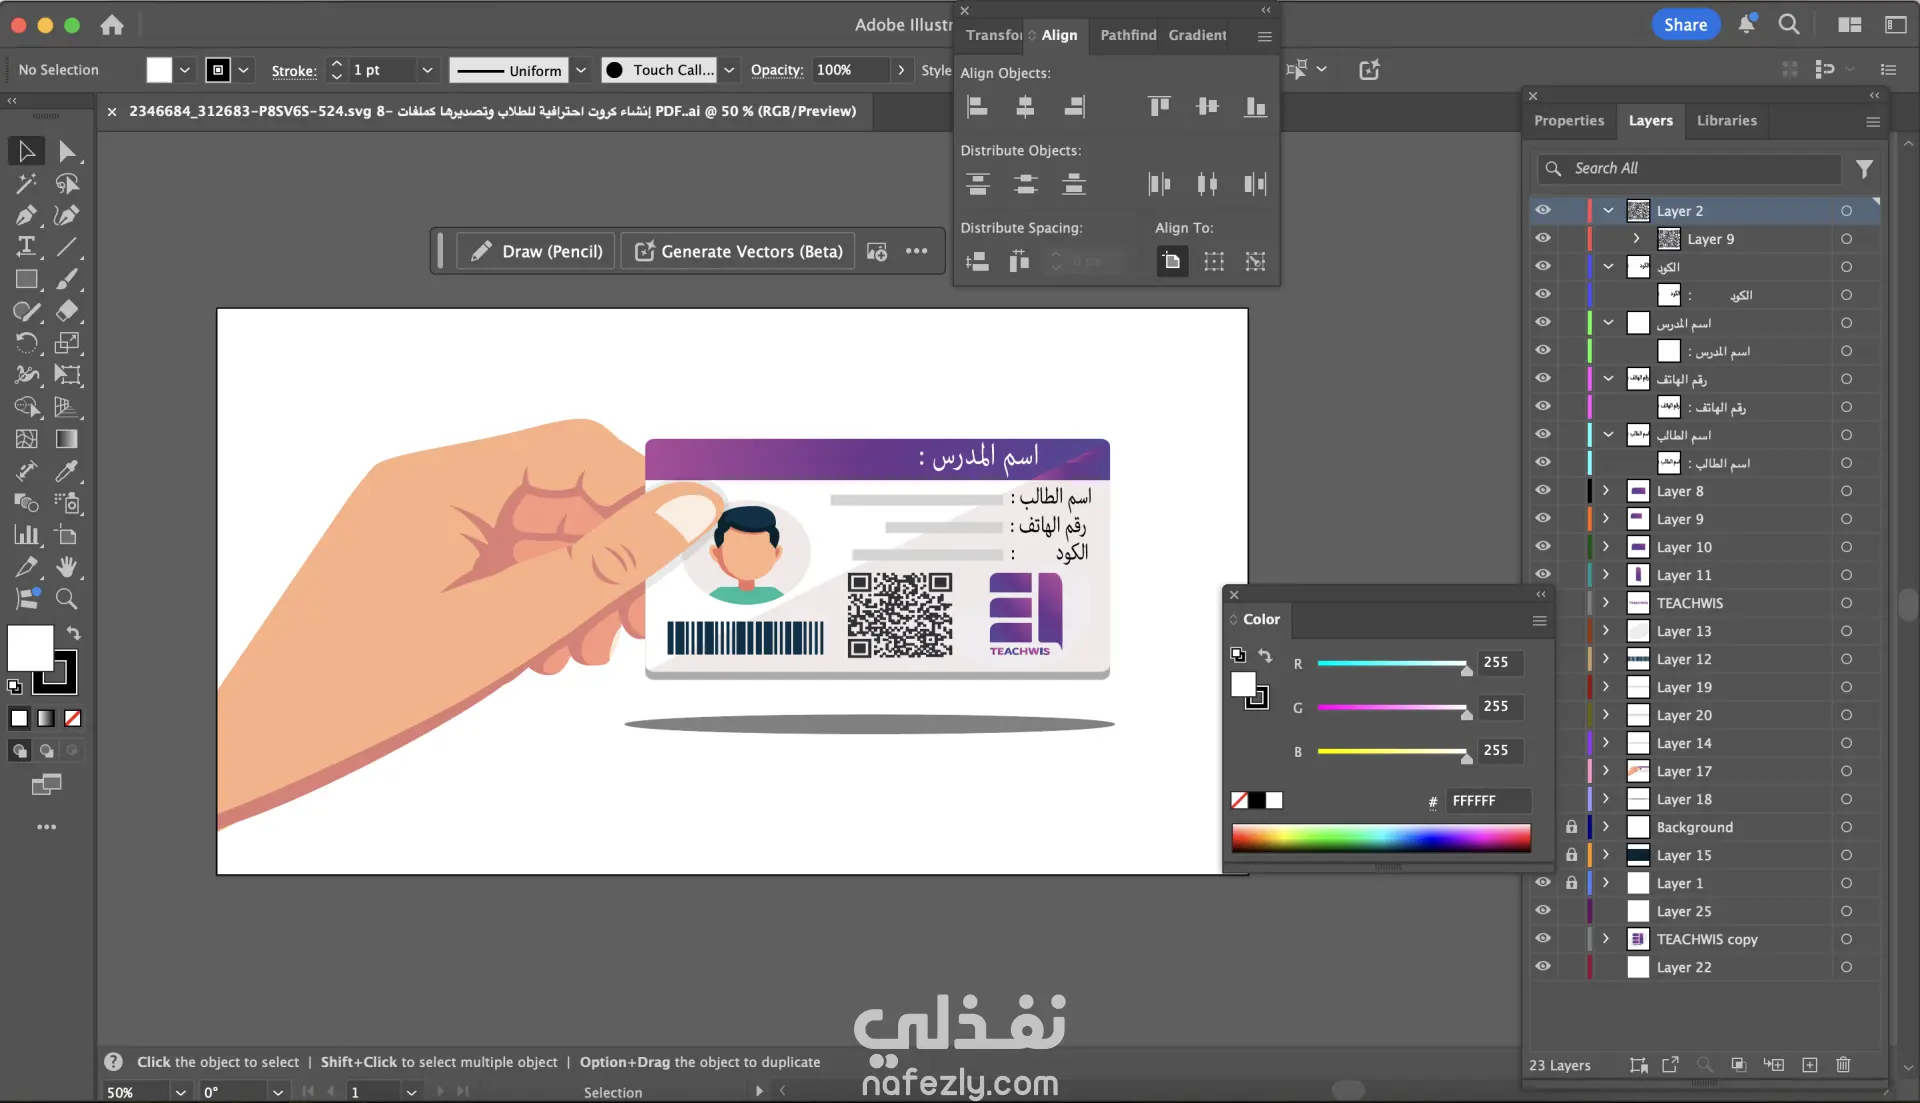Expand the Layer 10 group
Screen dimensions: 1920x1103
[x=1606, y=547]
